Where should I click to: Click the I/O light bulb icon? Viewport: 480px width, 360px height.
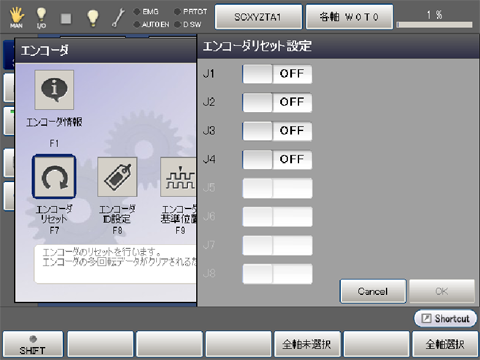coord(41,17)
